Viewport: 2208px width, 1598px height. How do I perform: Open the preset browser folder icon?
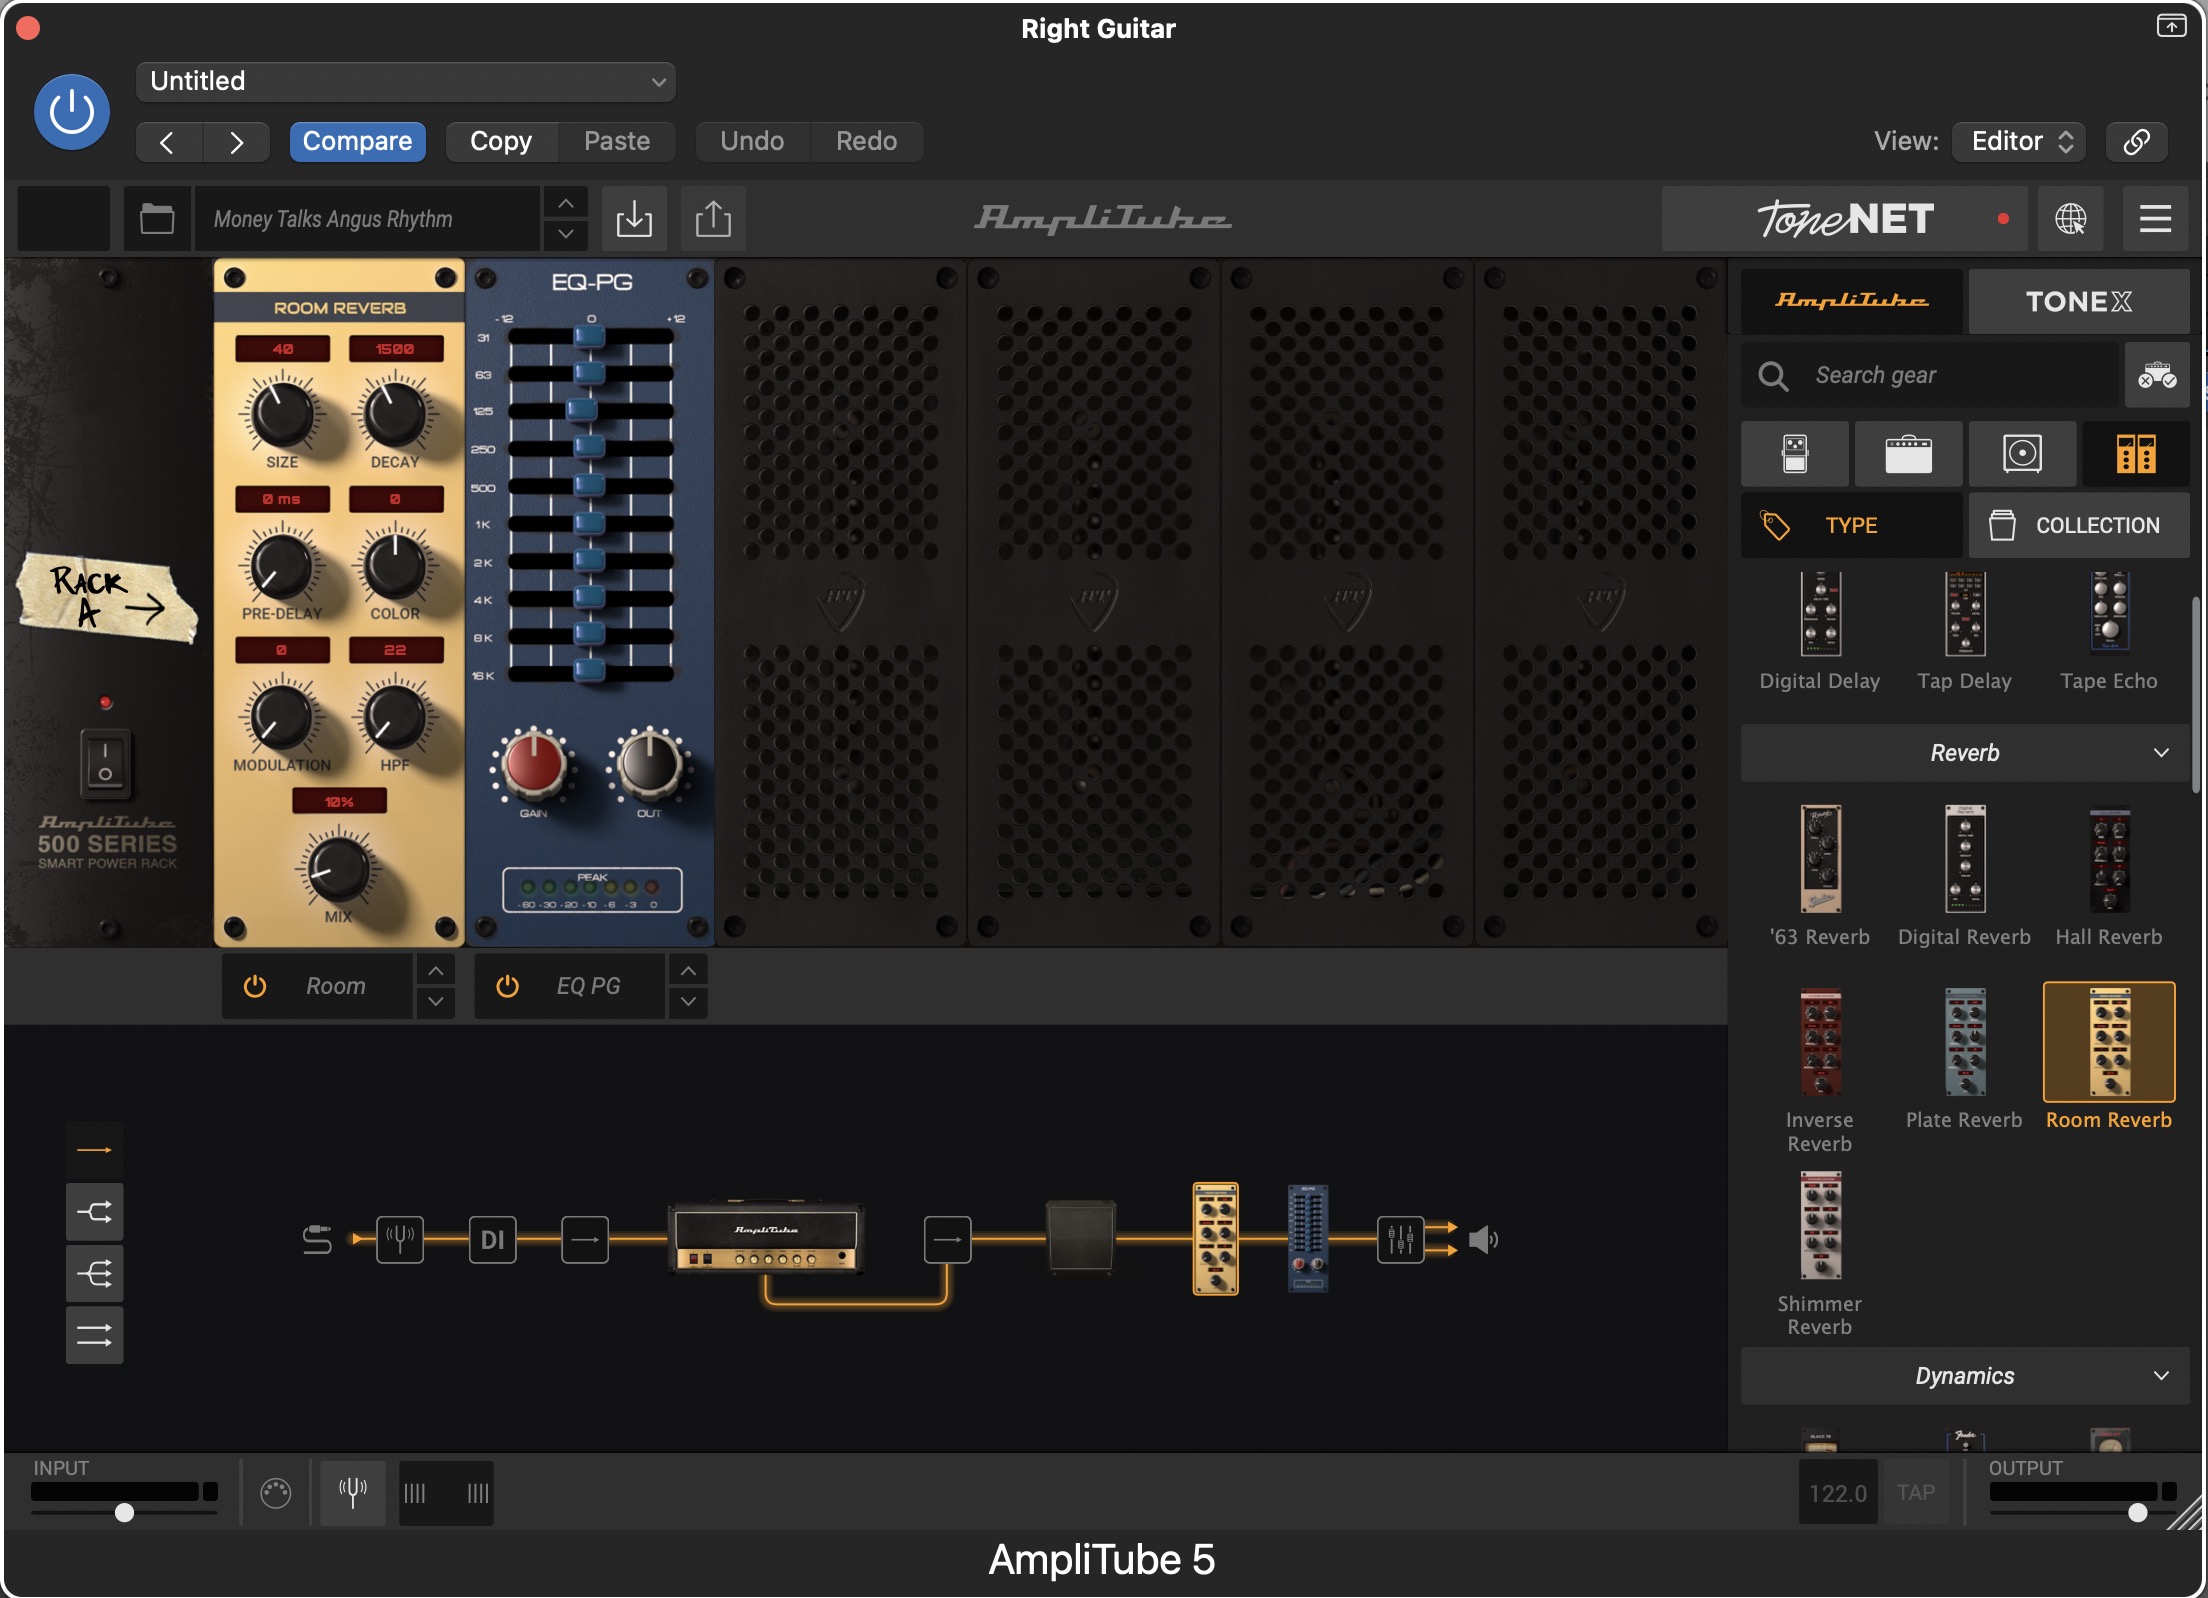coord(157,218)
